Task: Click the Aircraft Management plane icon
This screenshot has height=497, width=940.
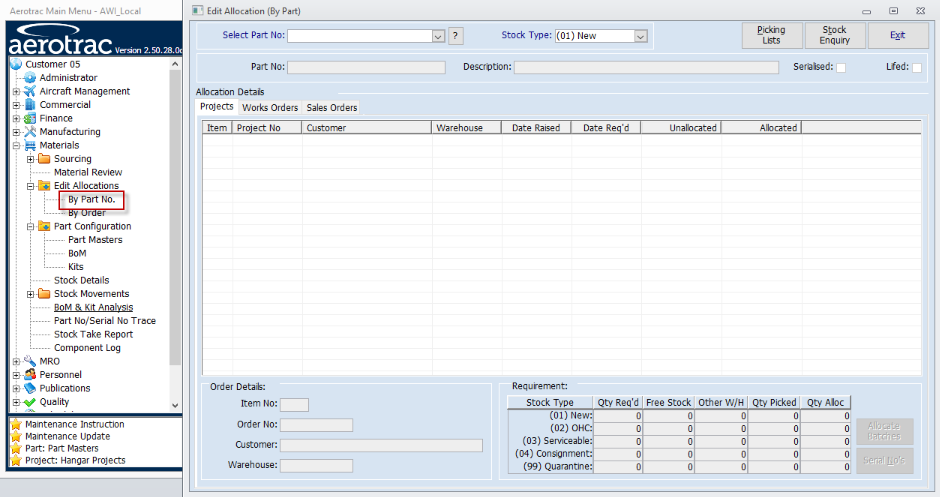Action: (30, 91)
